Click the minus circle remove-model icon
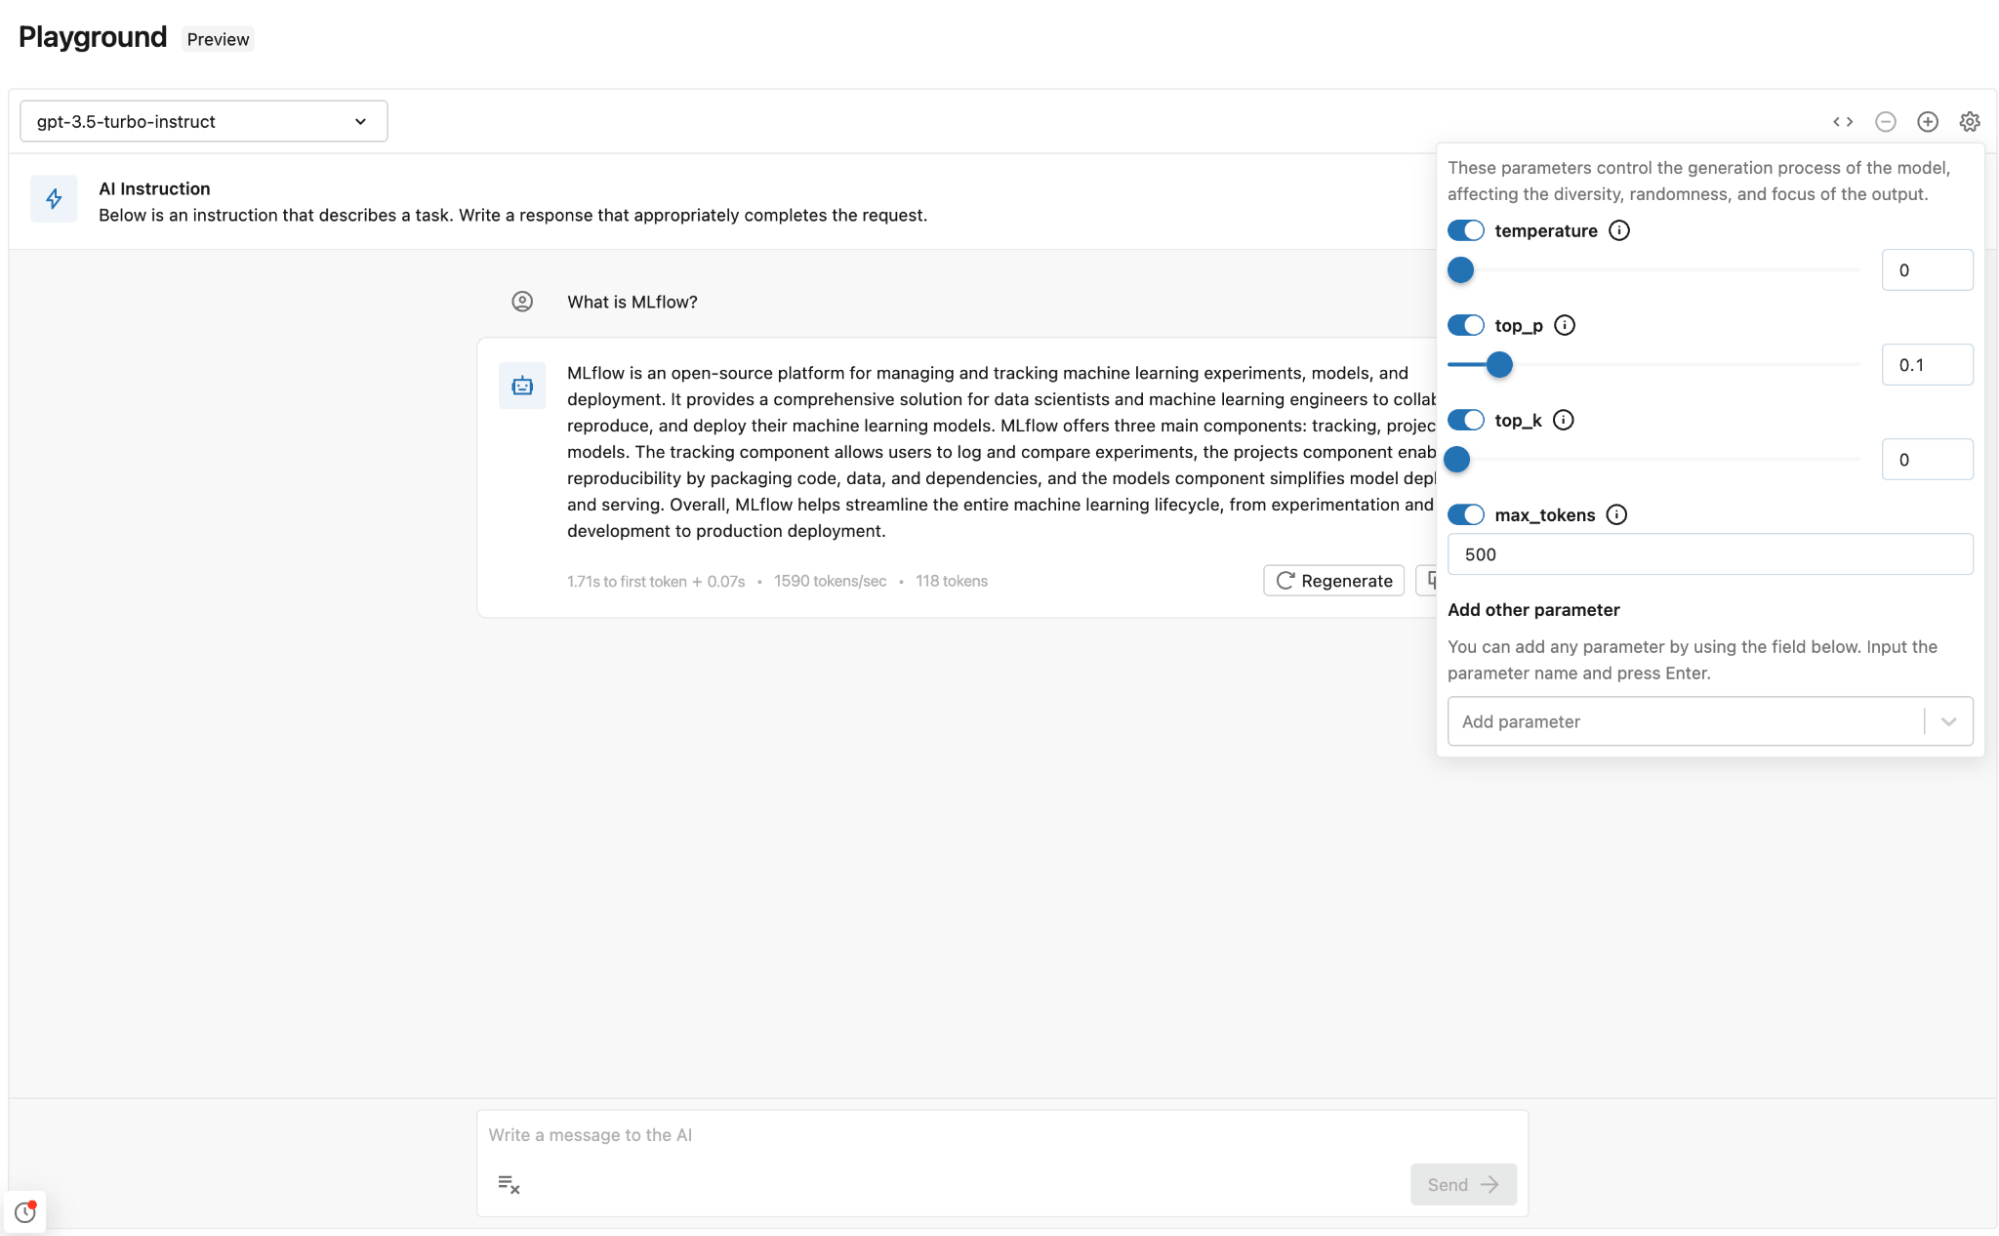Screen dimensions: 1999x1236 point(1885,122)
